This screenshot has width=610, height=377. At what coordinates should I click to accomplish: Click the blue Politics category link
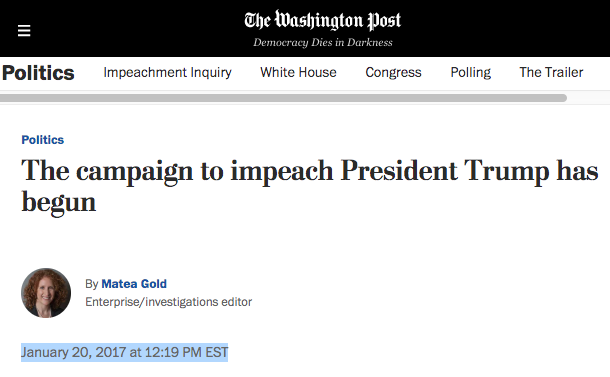click(43, 140)
